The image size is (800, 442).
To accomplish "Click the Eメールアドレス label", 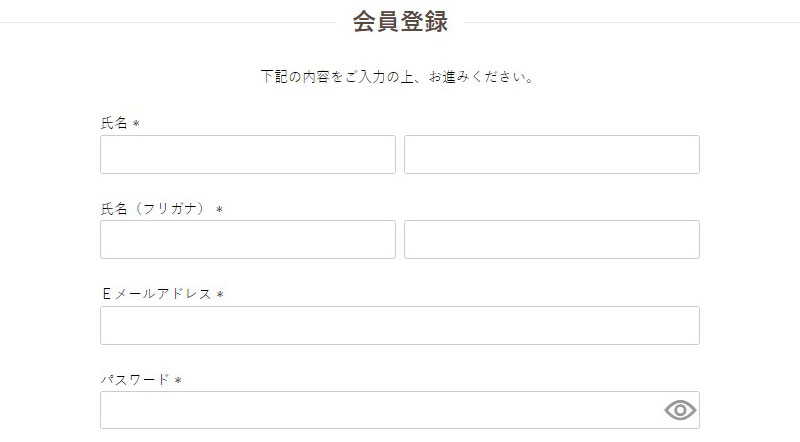I will pyautogui.click(x=156, y=294).
